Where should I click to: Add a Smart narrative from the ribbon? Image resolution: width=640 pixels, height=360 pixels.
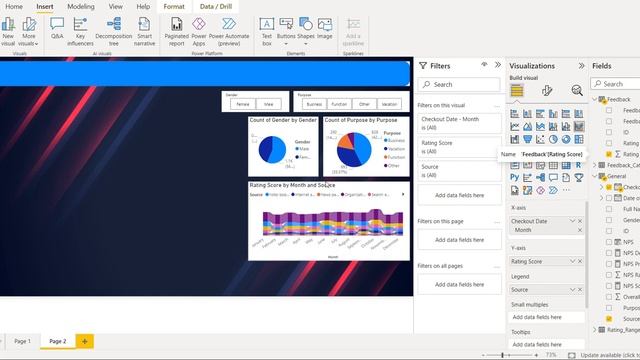(144, 31)
